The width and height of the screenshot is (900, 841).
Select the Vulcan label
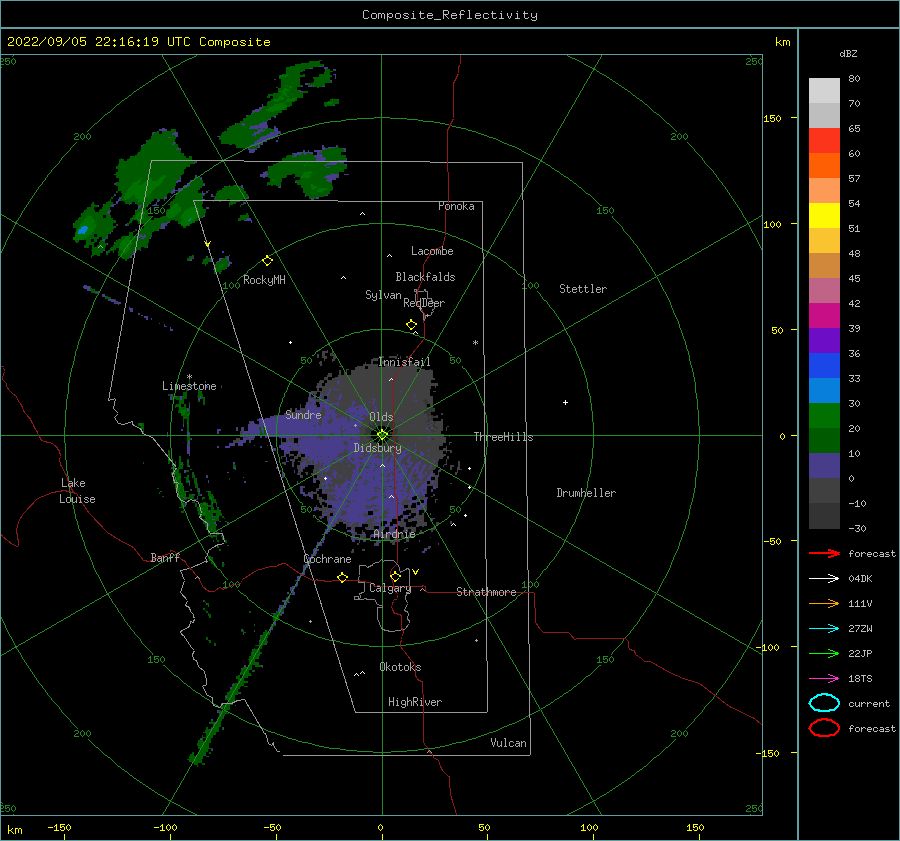click(509, 743)
